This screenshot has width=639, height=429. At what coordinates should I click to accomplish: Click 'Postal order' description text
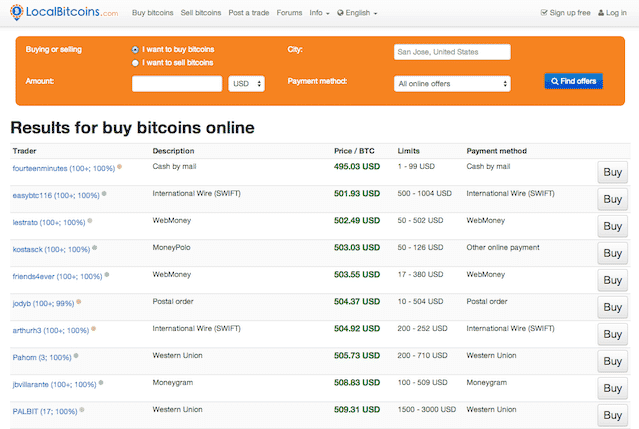(173, 302)
